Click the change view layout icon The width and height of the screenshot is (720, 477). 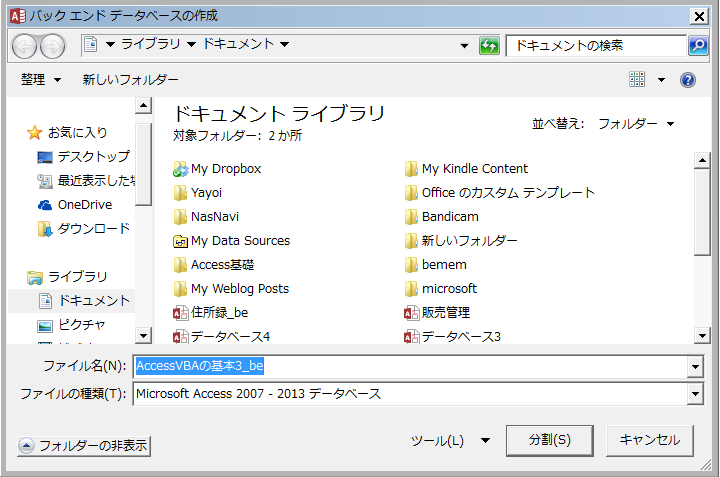coord(638,80)
